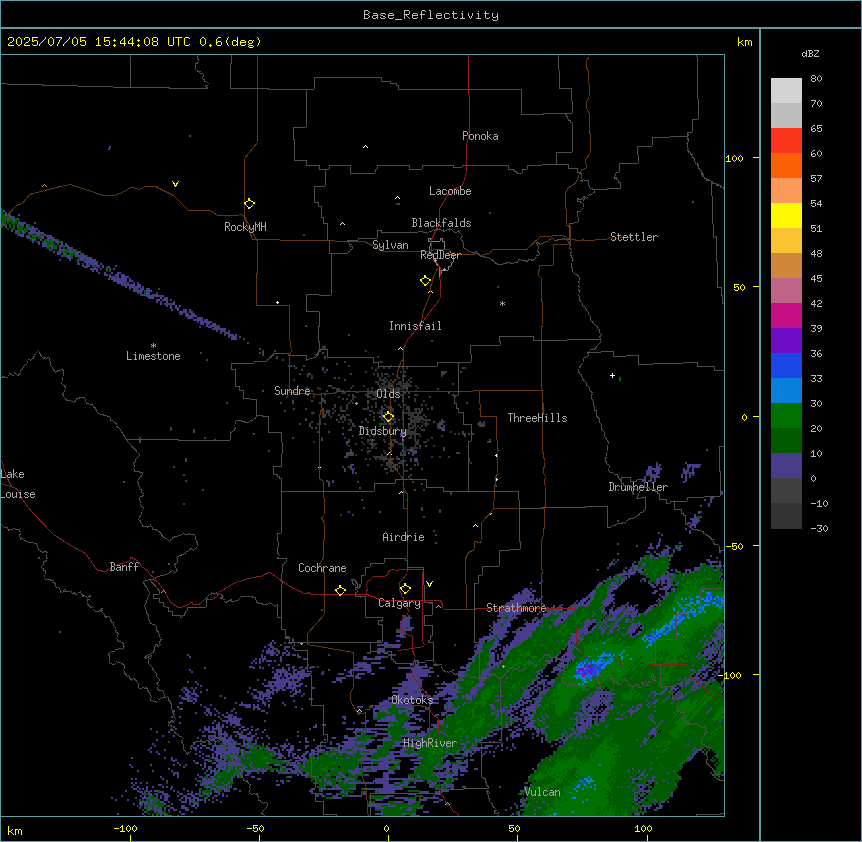Screen dimensions: 862x842
Task: Click the yellow V marker east of Calgary
Action: (x=429, y=584)
